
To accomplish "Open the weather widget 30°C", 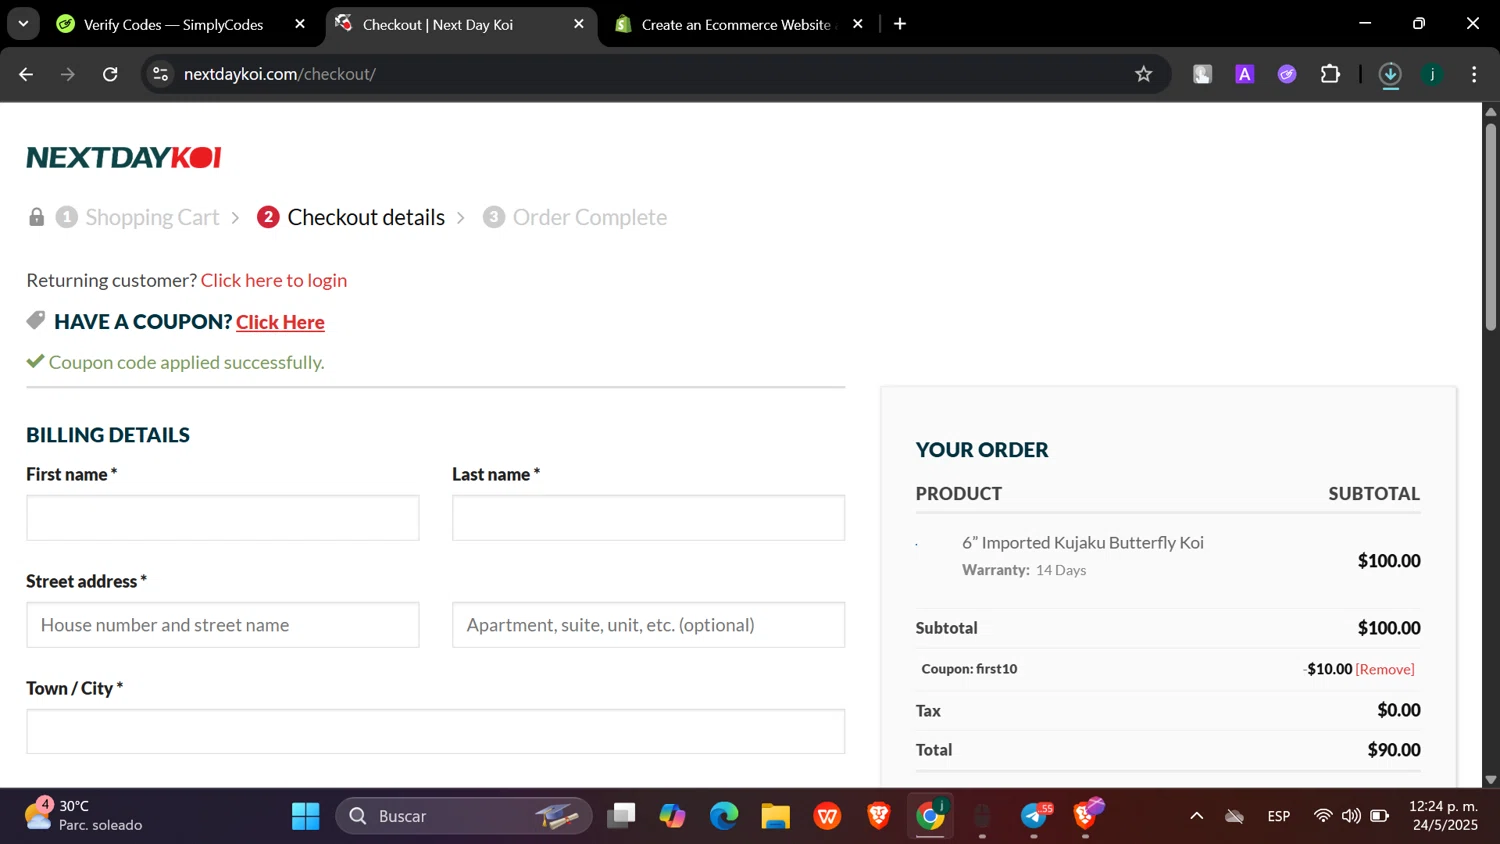I will point(84,816).
